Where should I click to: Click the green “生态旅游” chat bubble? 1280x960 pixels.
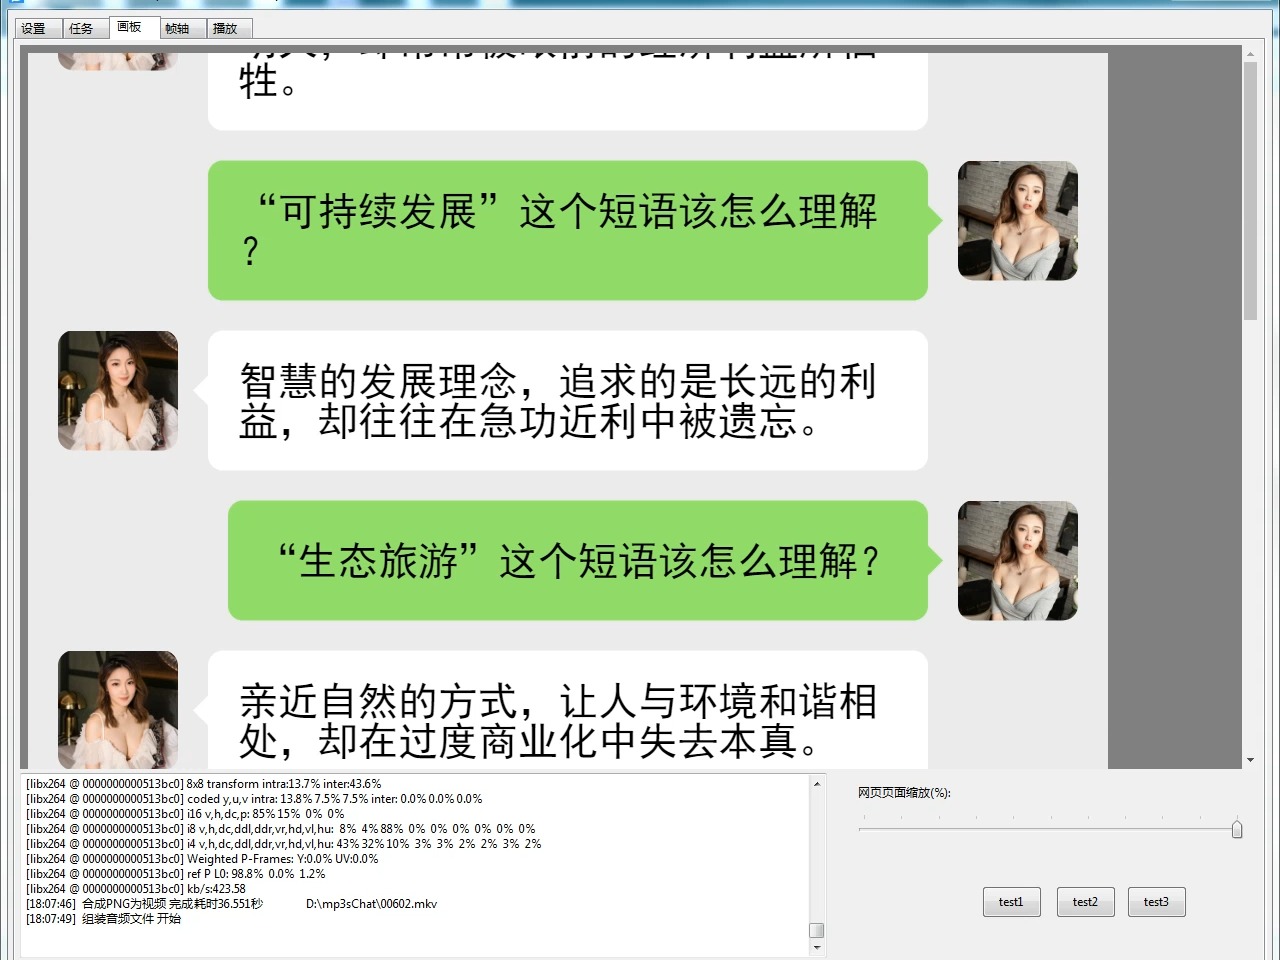pos(578,560)
